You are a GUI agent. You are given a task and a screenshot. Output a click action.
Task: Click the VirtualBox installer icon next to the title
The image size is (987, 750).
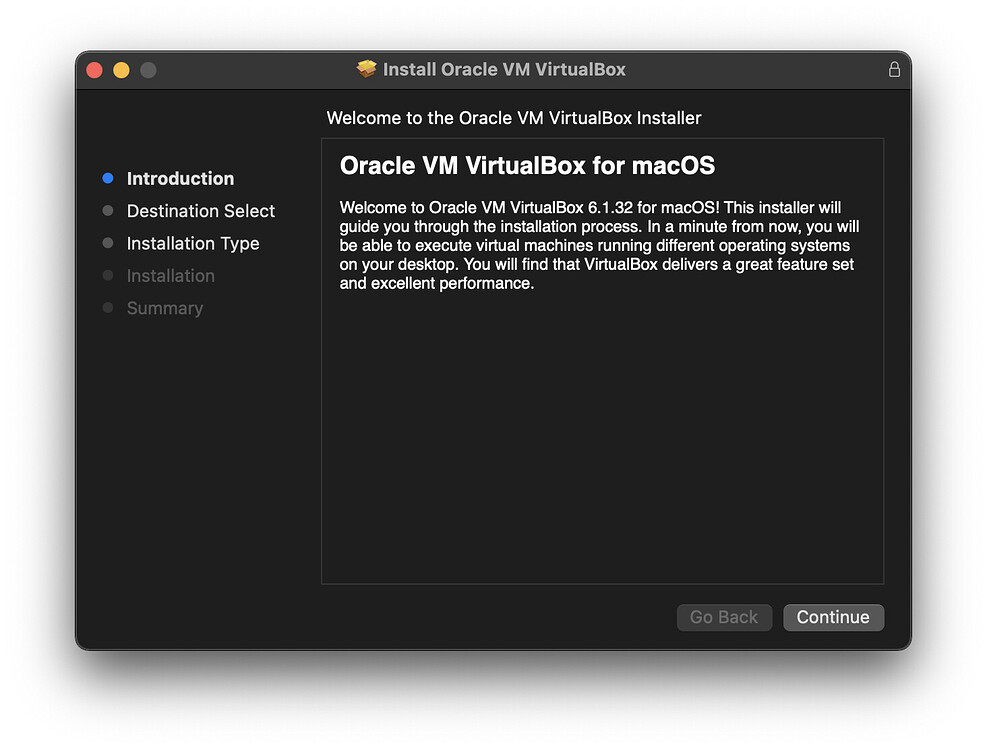coord(368,69)
